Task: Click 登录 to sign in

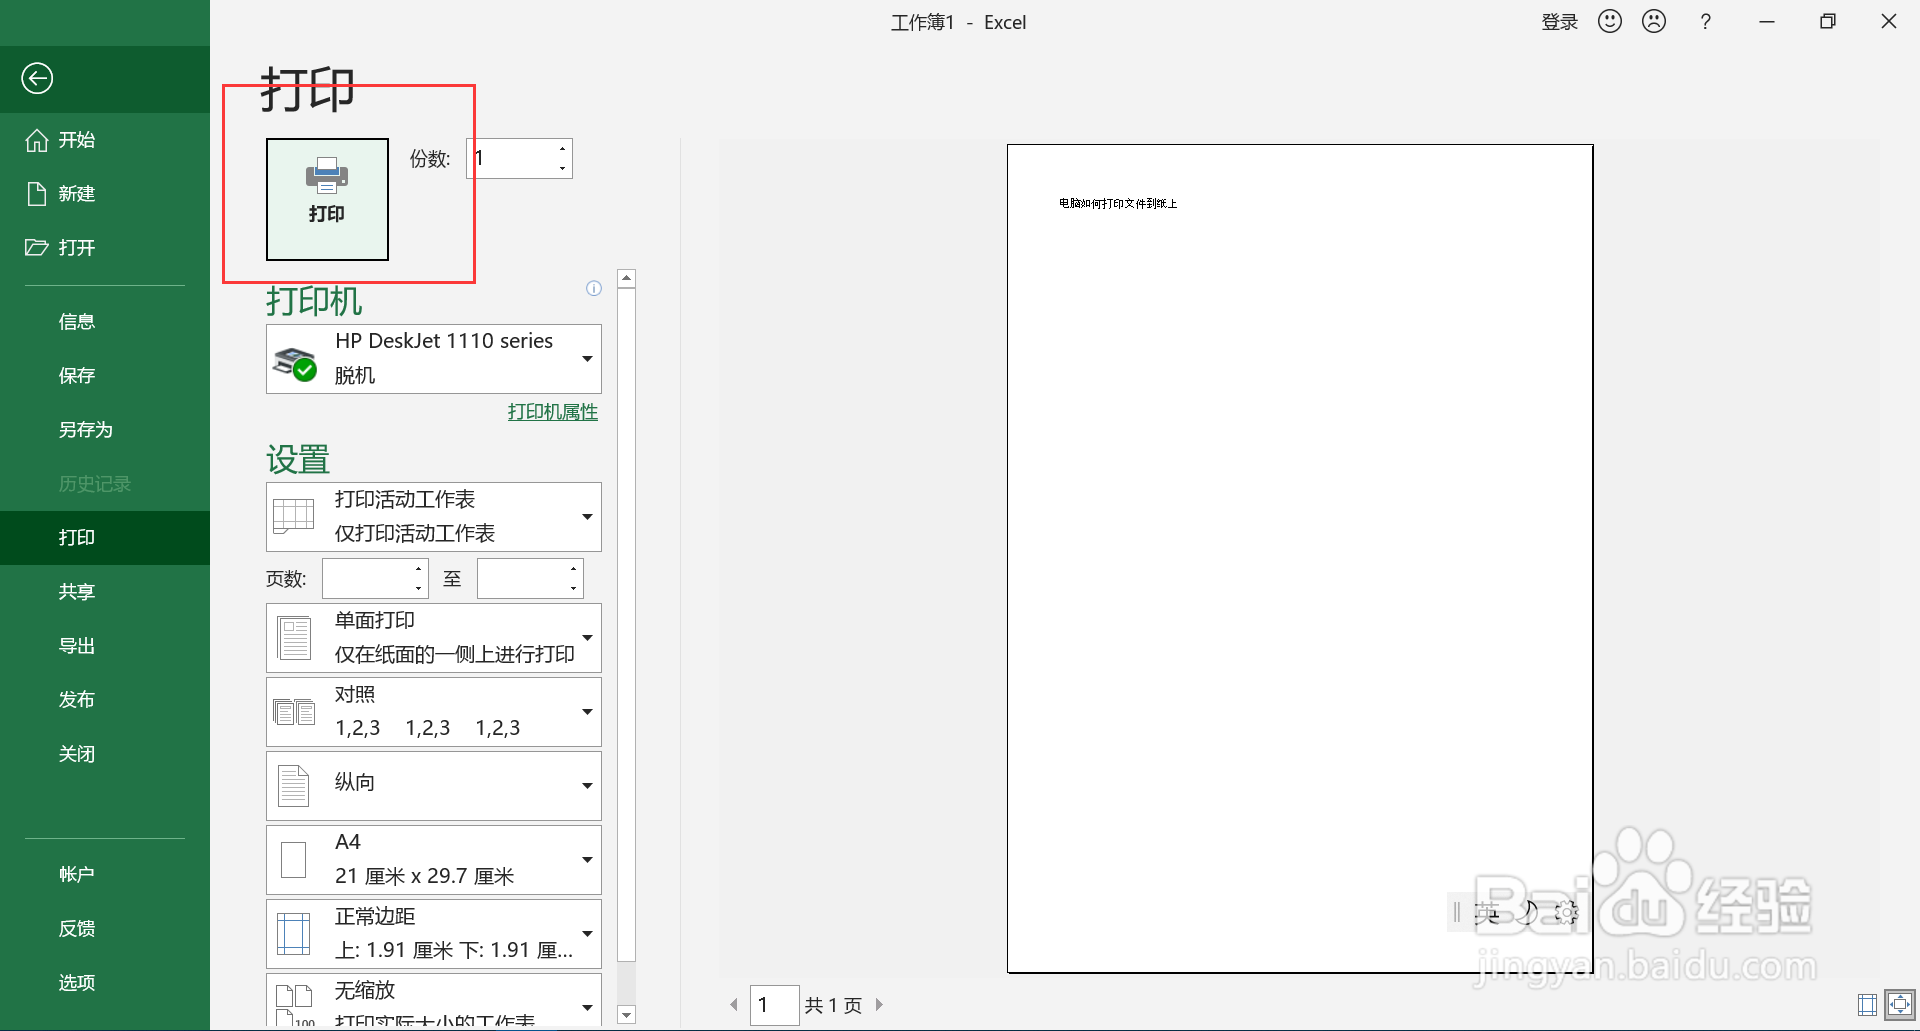Action: pos(1559,22)
